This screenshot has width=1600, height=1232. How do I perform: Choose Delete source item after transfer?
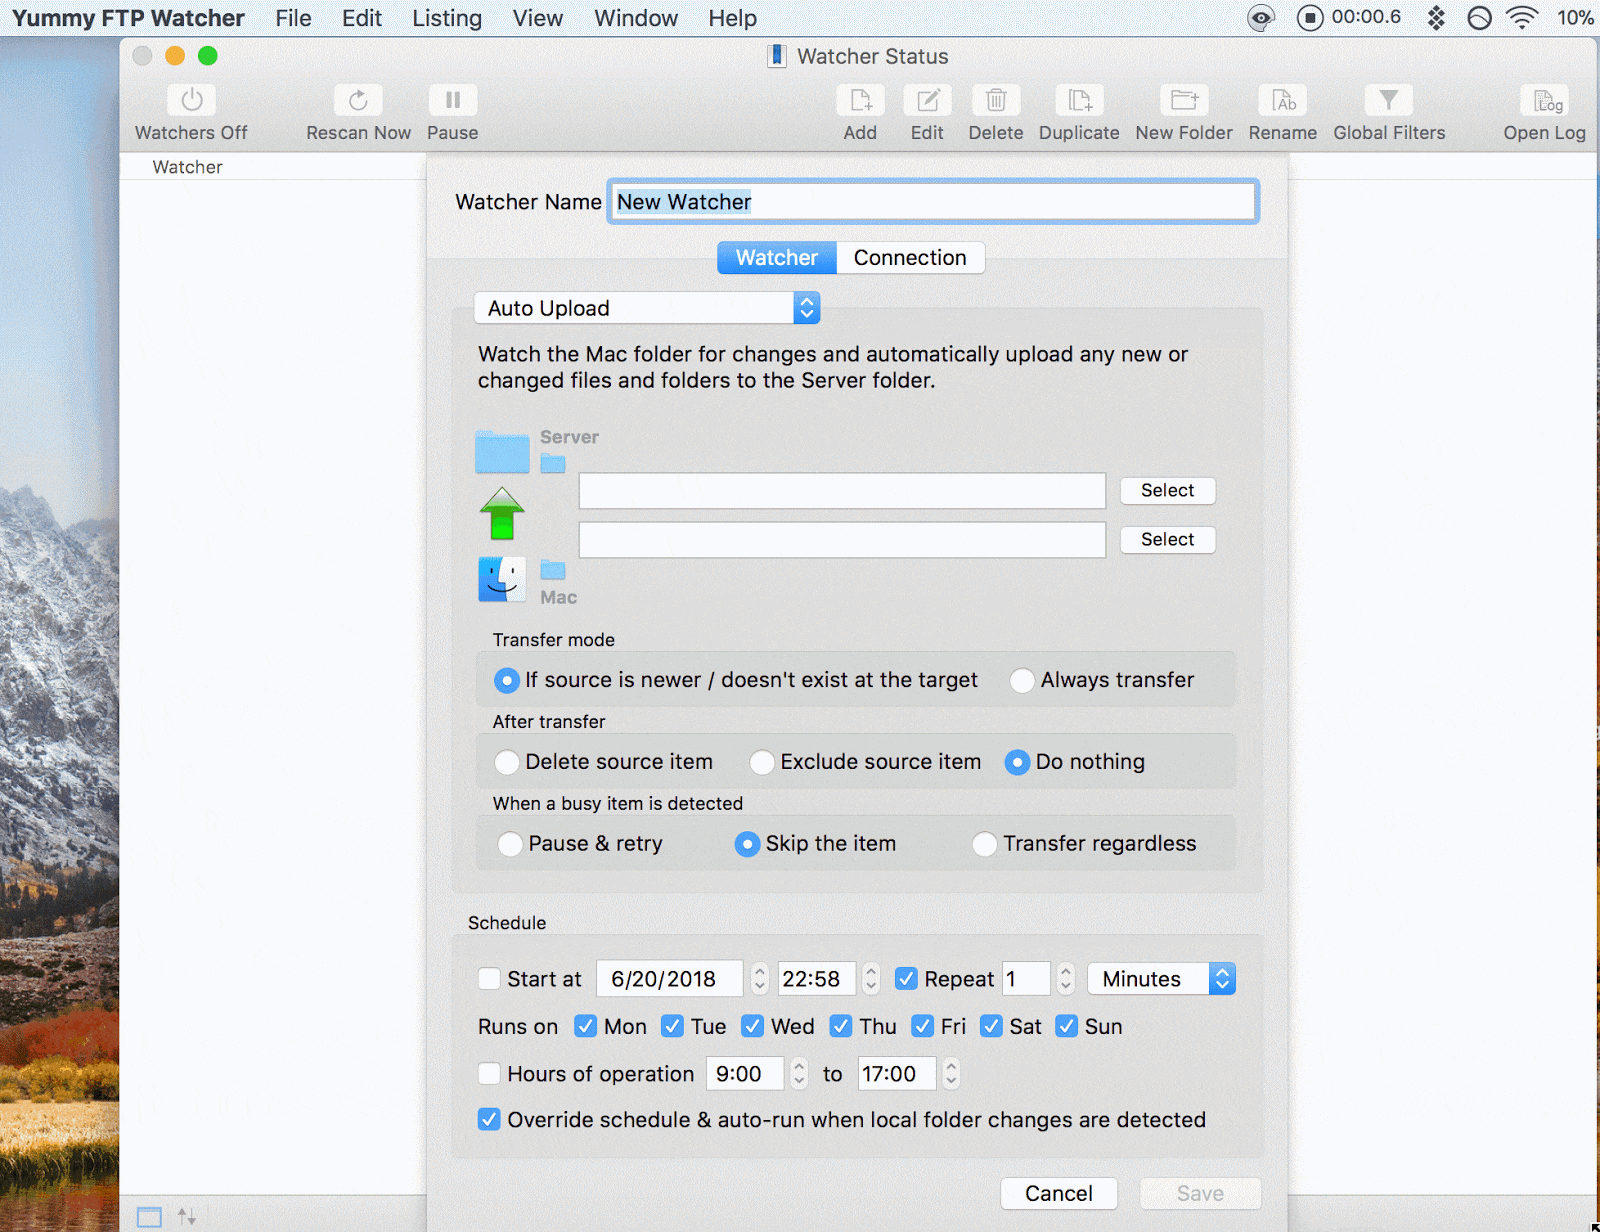(x=507, y=762)
